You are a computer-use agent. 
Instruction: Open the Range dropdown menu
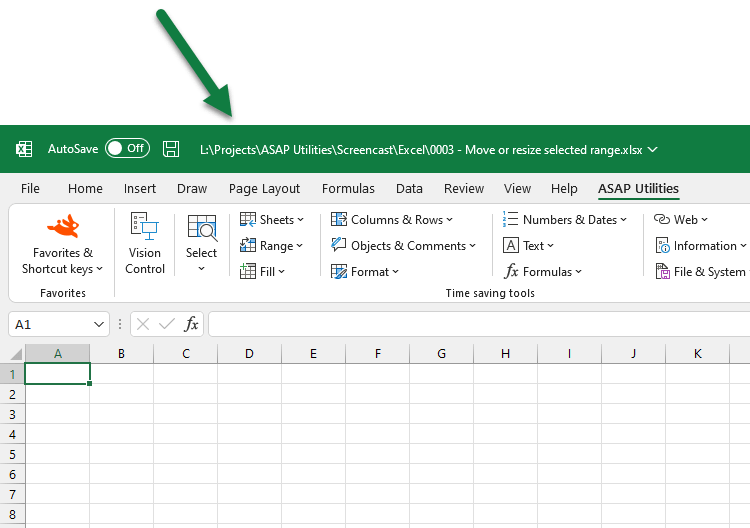pyautogui.click(x=281, y=246)
